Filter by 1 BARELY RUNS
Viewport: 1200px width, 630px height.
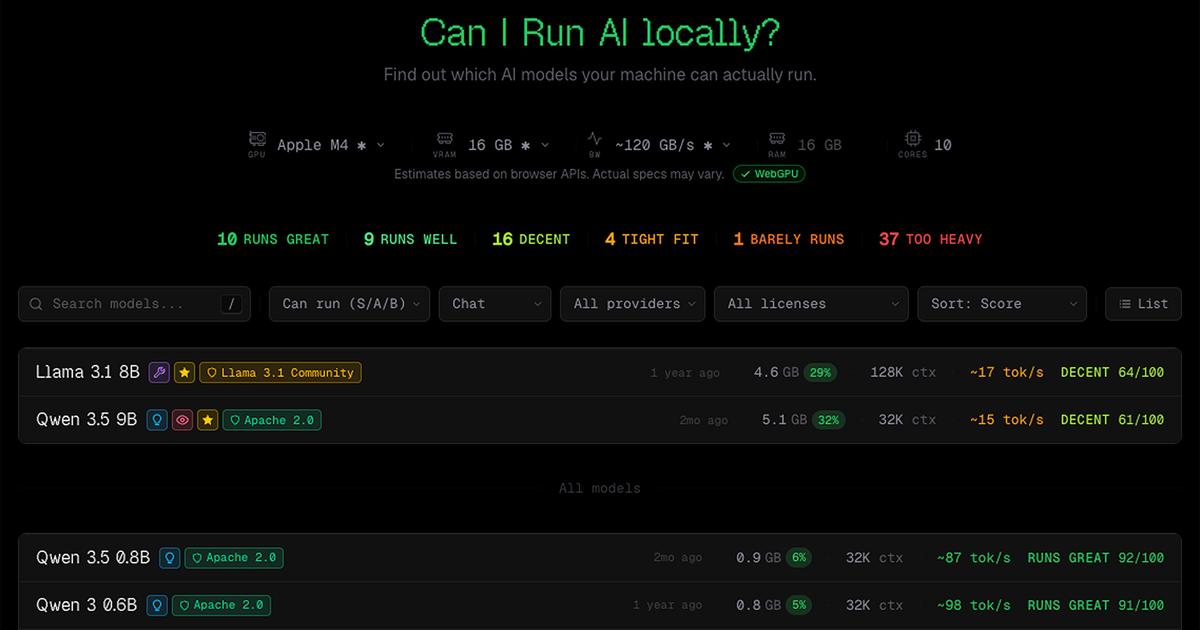[x=789, y=239]
